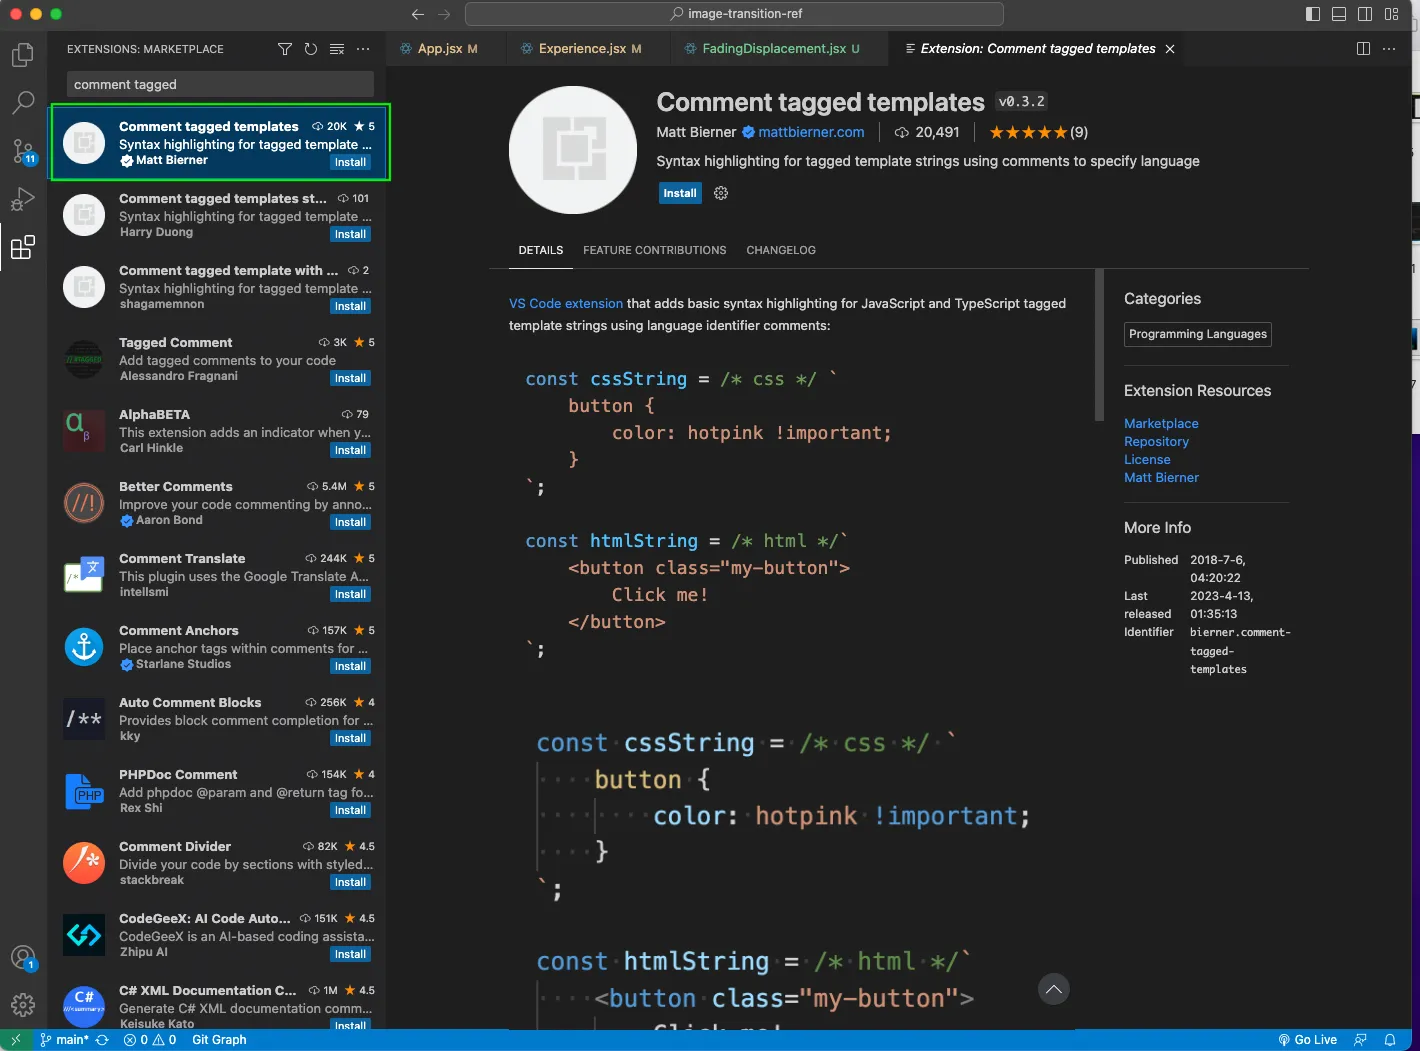Viewport: 1420px width, 1051px height.
Task: Refresh the extensions marketplace list
Action: 311,49
